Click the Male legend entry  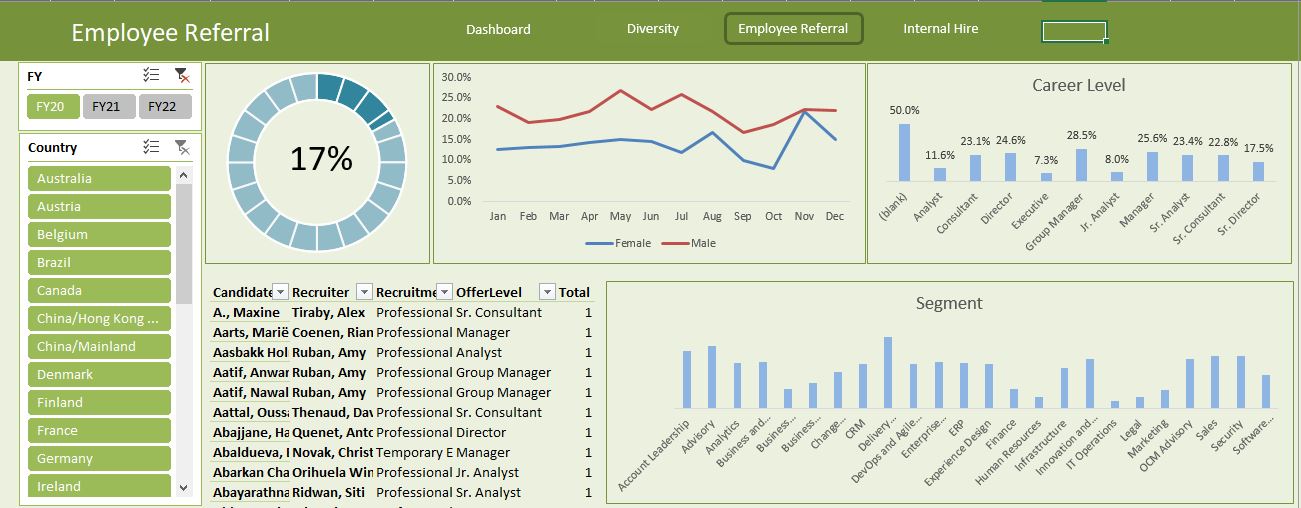tap(690, 243)
